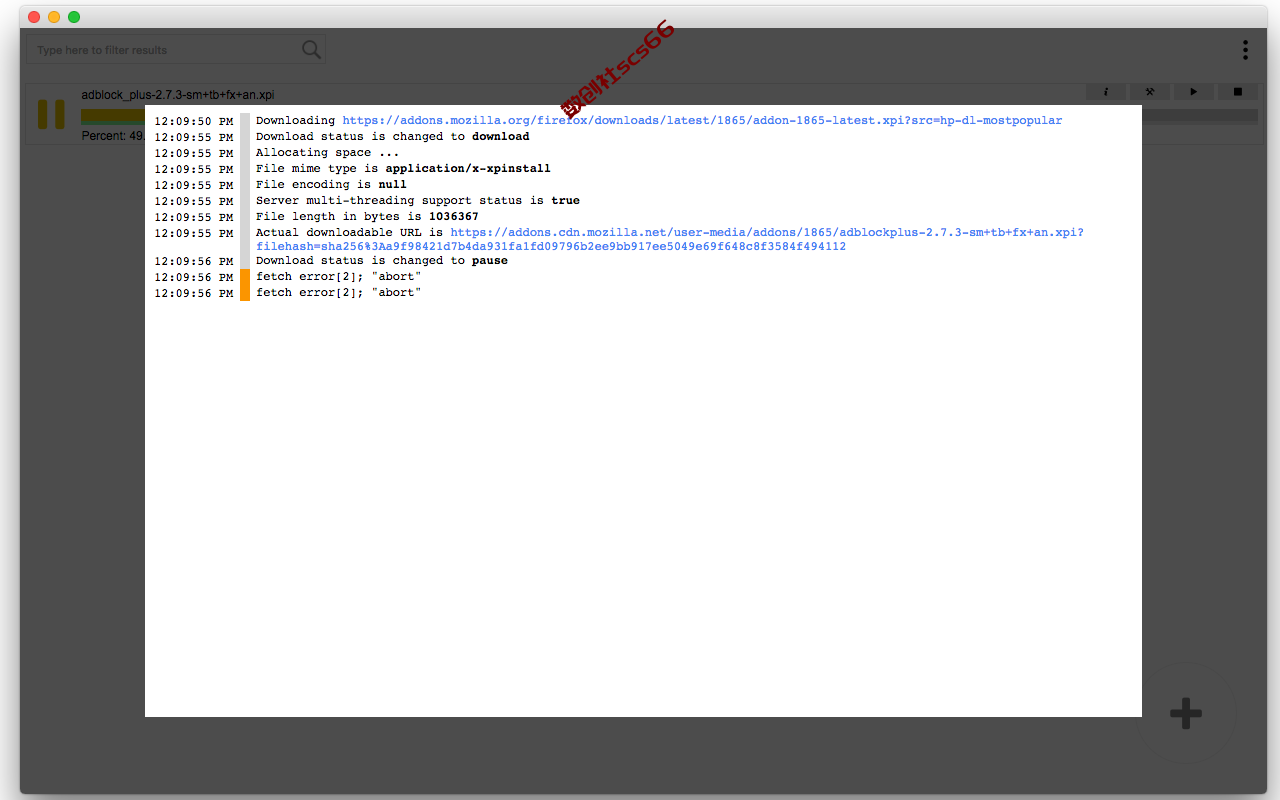Click the download progress bar
1280x800 pixels.
tap(669, 116)
